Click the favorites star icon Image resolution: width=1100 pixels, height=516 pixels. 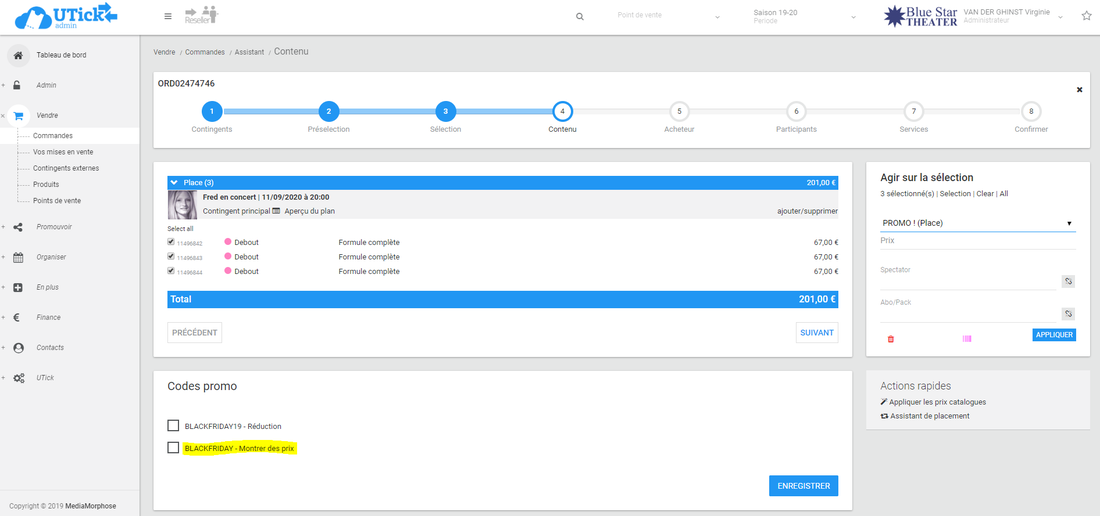click(1086, 16)
